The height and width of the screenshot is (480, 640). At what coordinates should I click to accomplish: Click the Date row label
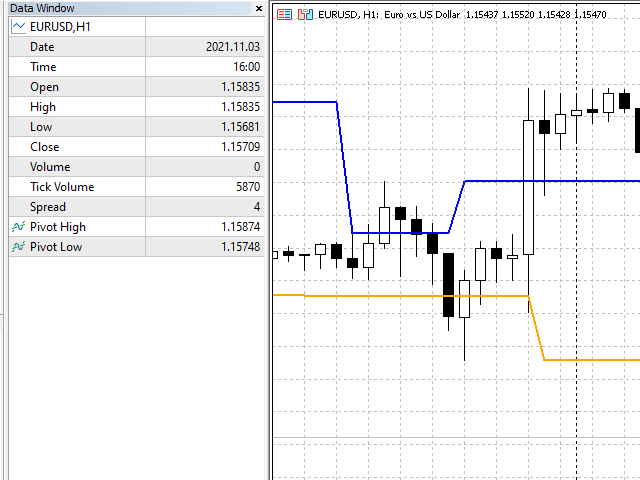(42, 47)
